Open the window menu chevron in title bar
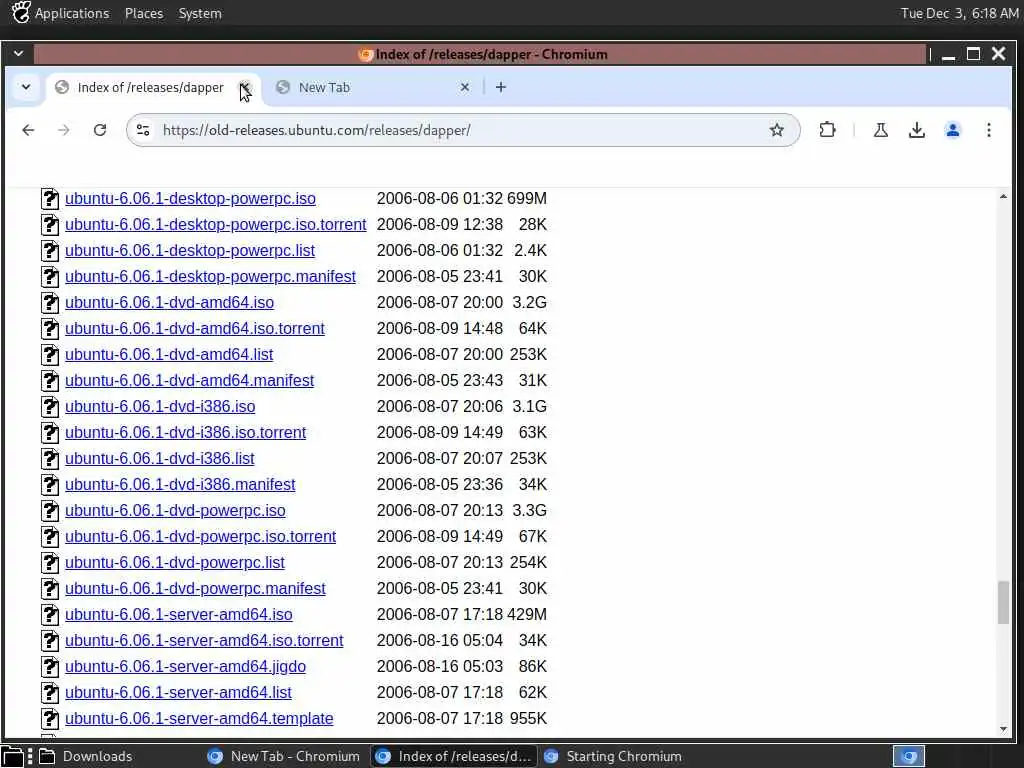The width and height of the screenshot is (1024, 768). [18, 54]
